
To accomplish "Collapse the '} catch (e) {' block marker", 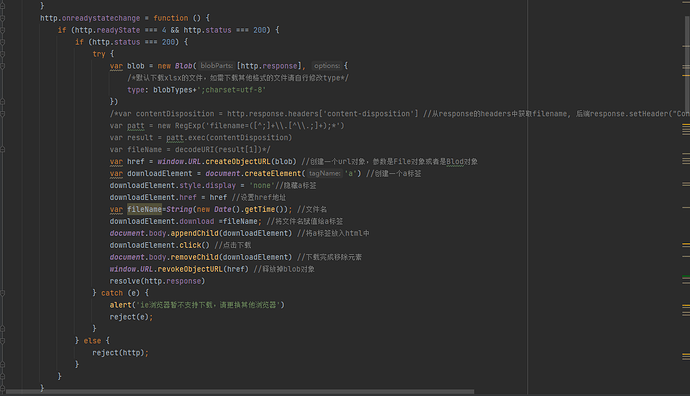I will (x=2, y=293).
